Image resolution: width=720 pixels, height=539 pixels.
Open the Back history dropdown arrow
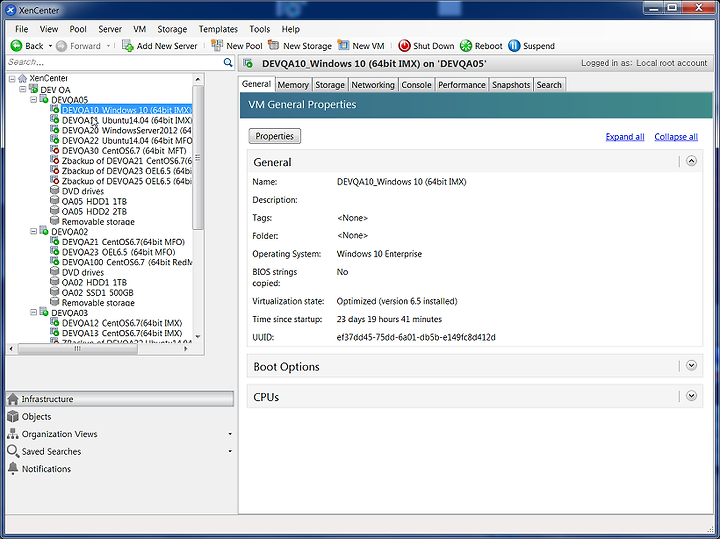click(x=50, y=46)
